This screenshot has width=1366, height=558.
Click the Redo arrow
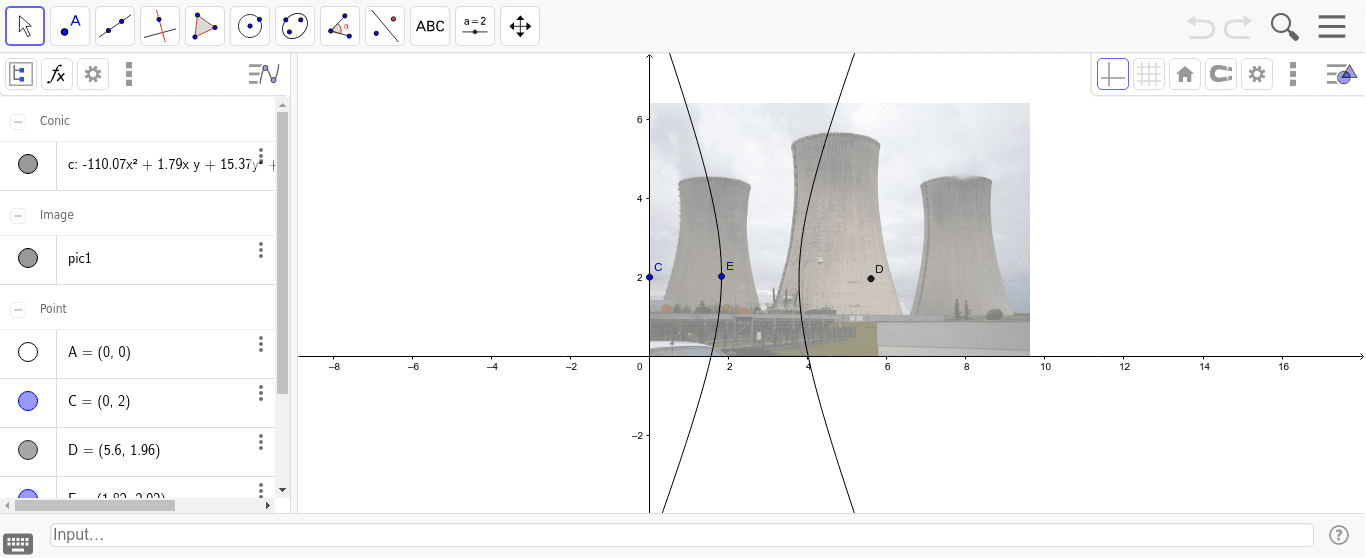pos(1238,27)
